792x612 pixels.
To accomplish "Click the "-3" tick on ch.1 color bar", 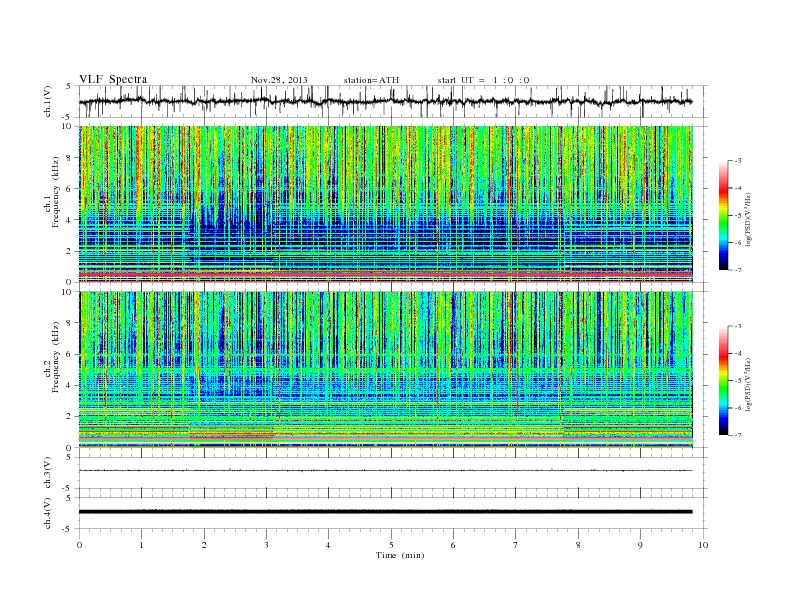I will coord(737,161).
